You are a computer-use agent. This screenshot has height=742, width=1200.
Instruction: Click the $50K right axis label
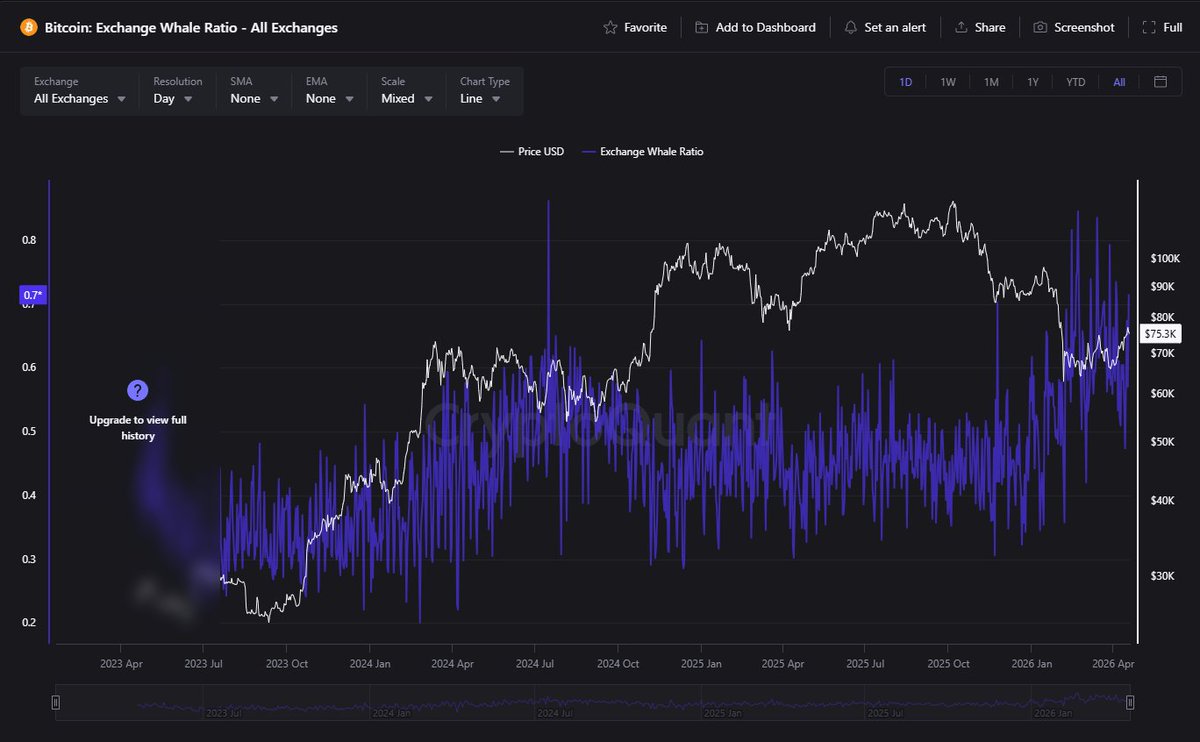1163,442
